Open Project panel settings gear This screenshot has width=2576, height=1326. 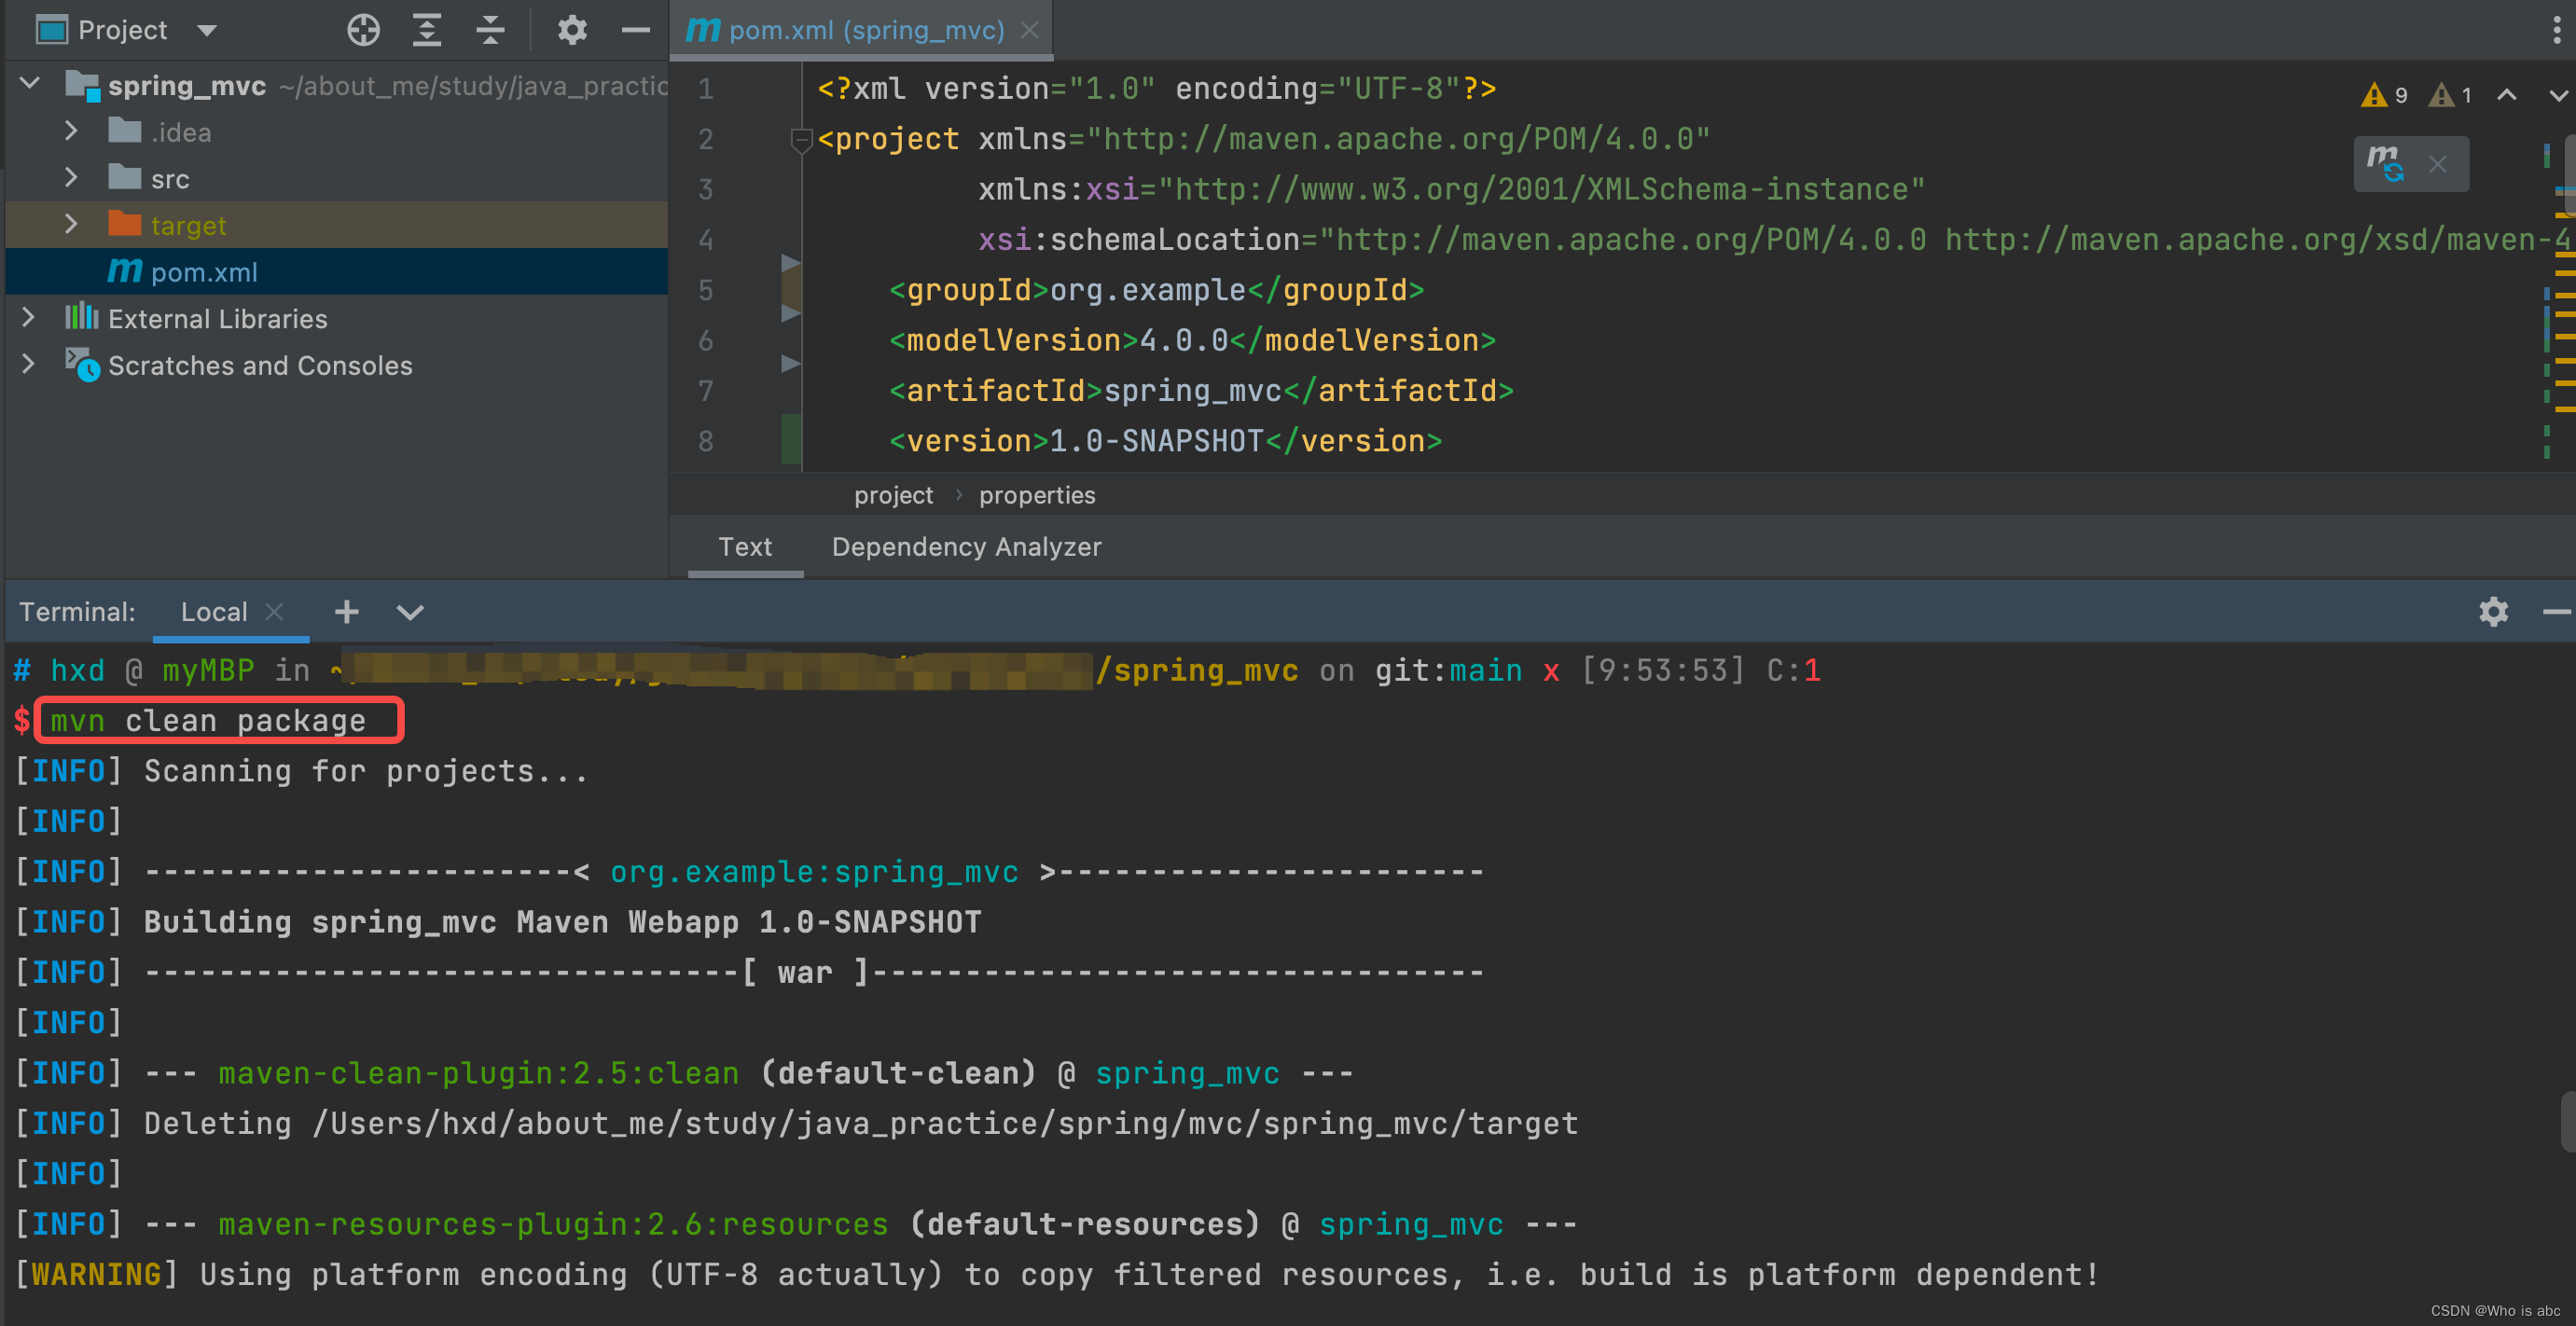(x=572, y=30)
